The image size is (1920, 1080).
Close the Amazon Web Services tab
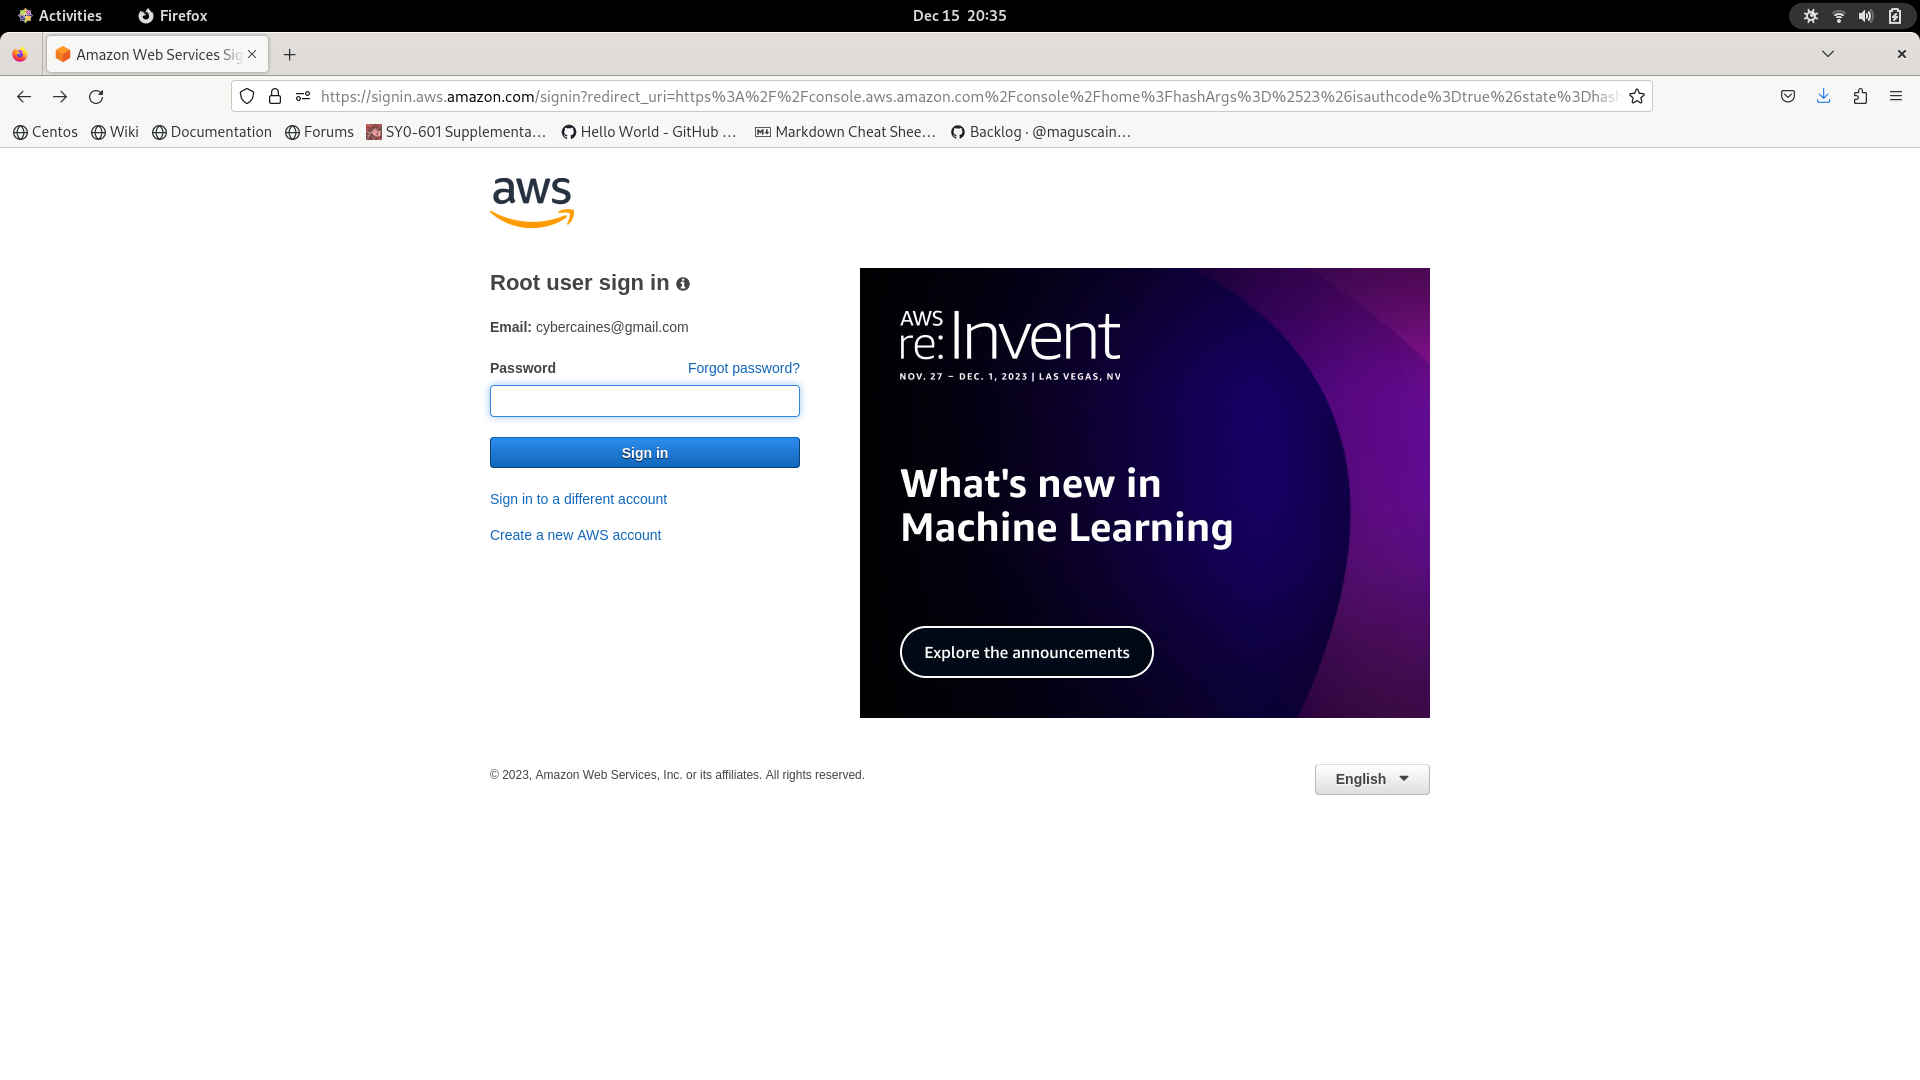pos(252,54)
